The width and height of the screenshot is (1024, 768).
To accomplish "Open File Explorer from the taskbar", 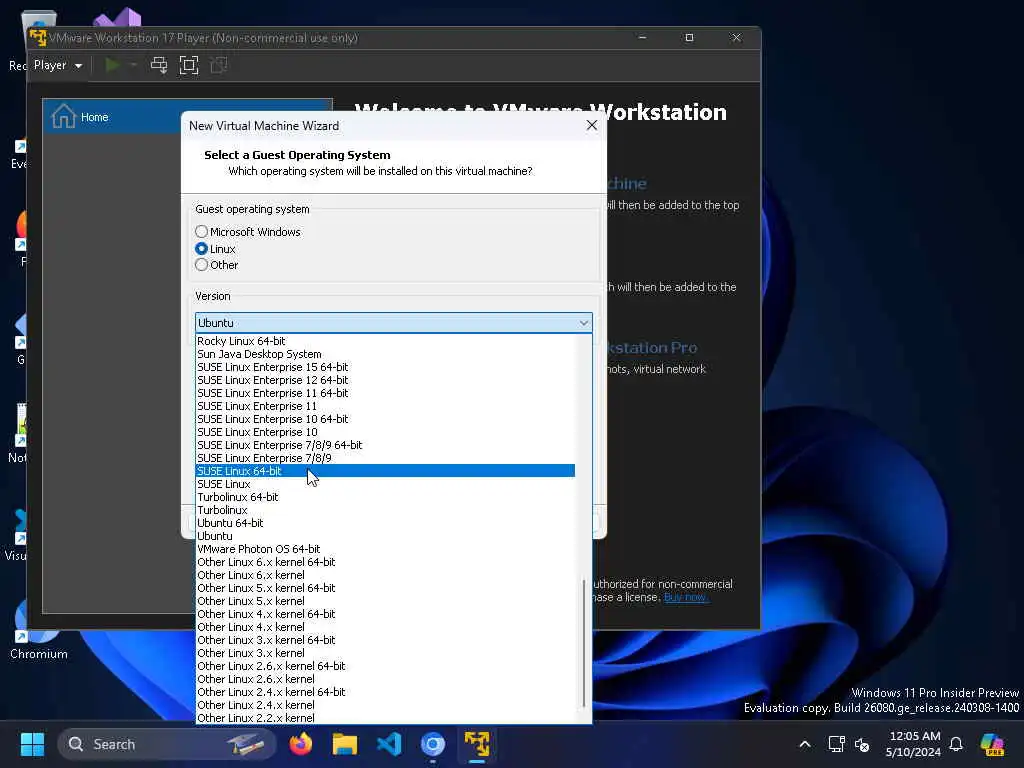I will coord(345,744).
